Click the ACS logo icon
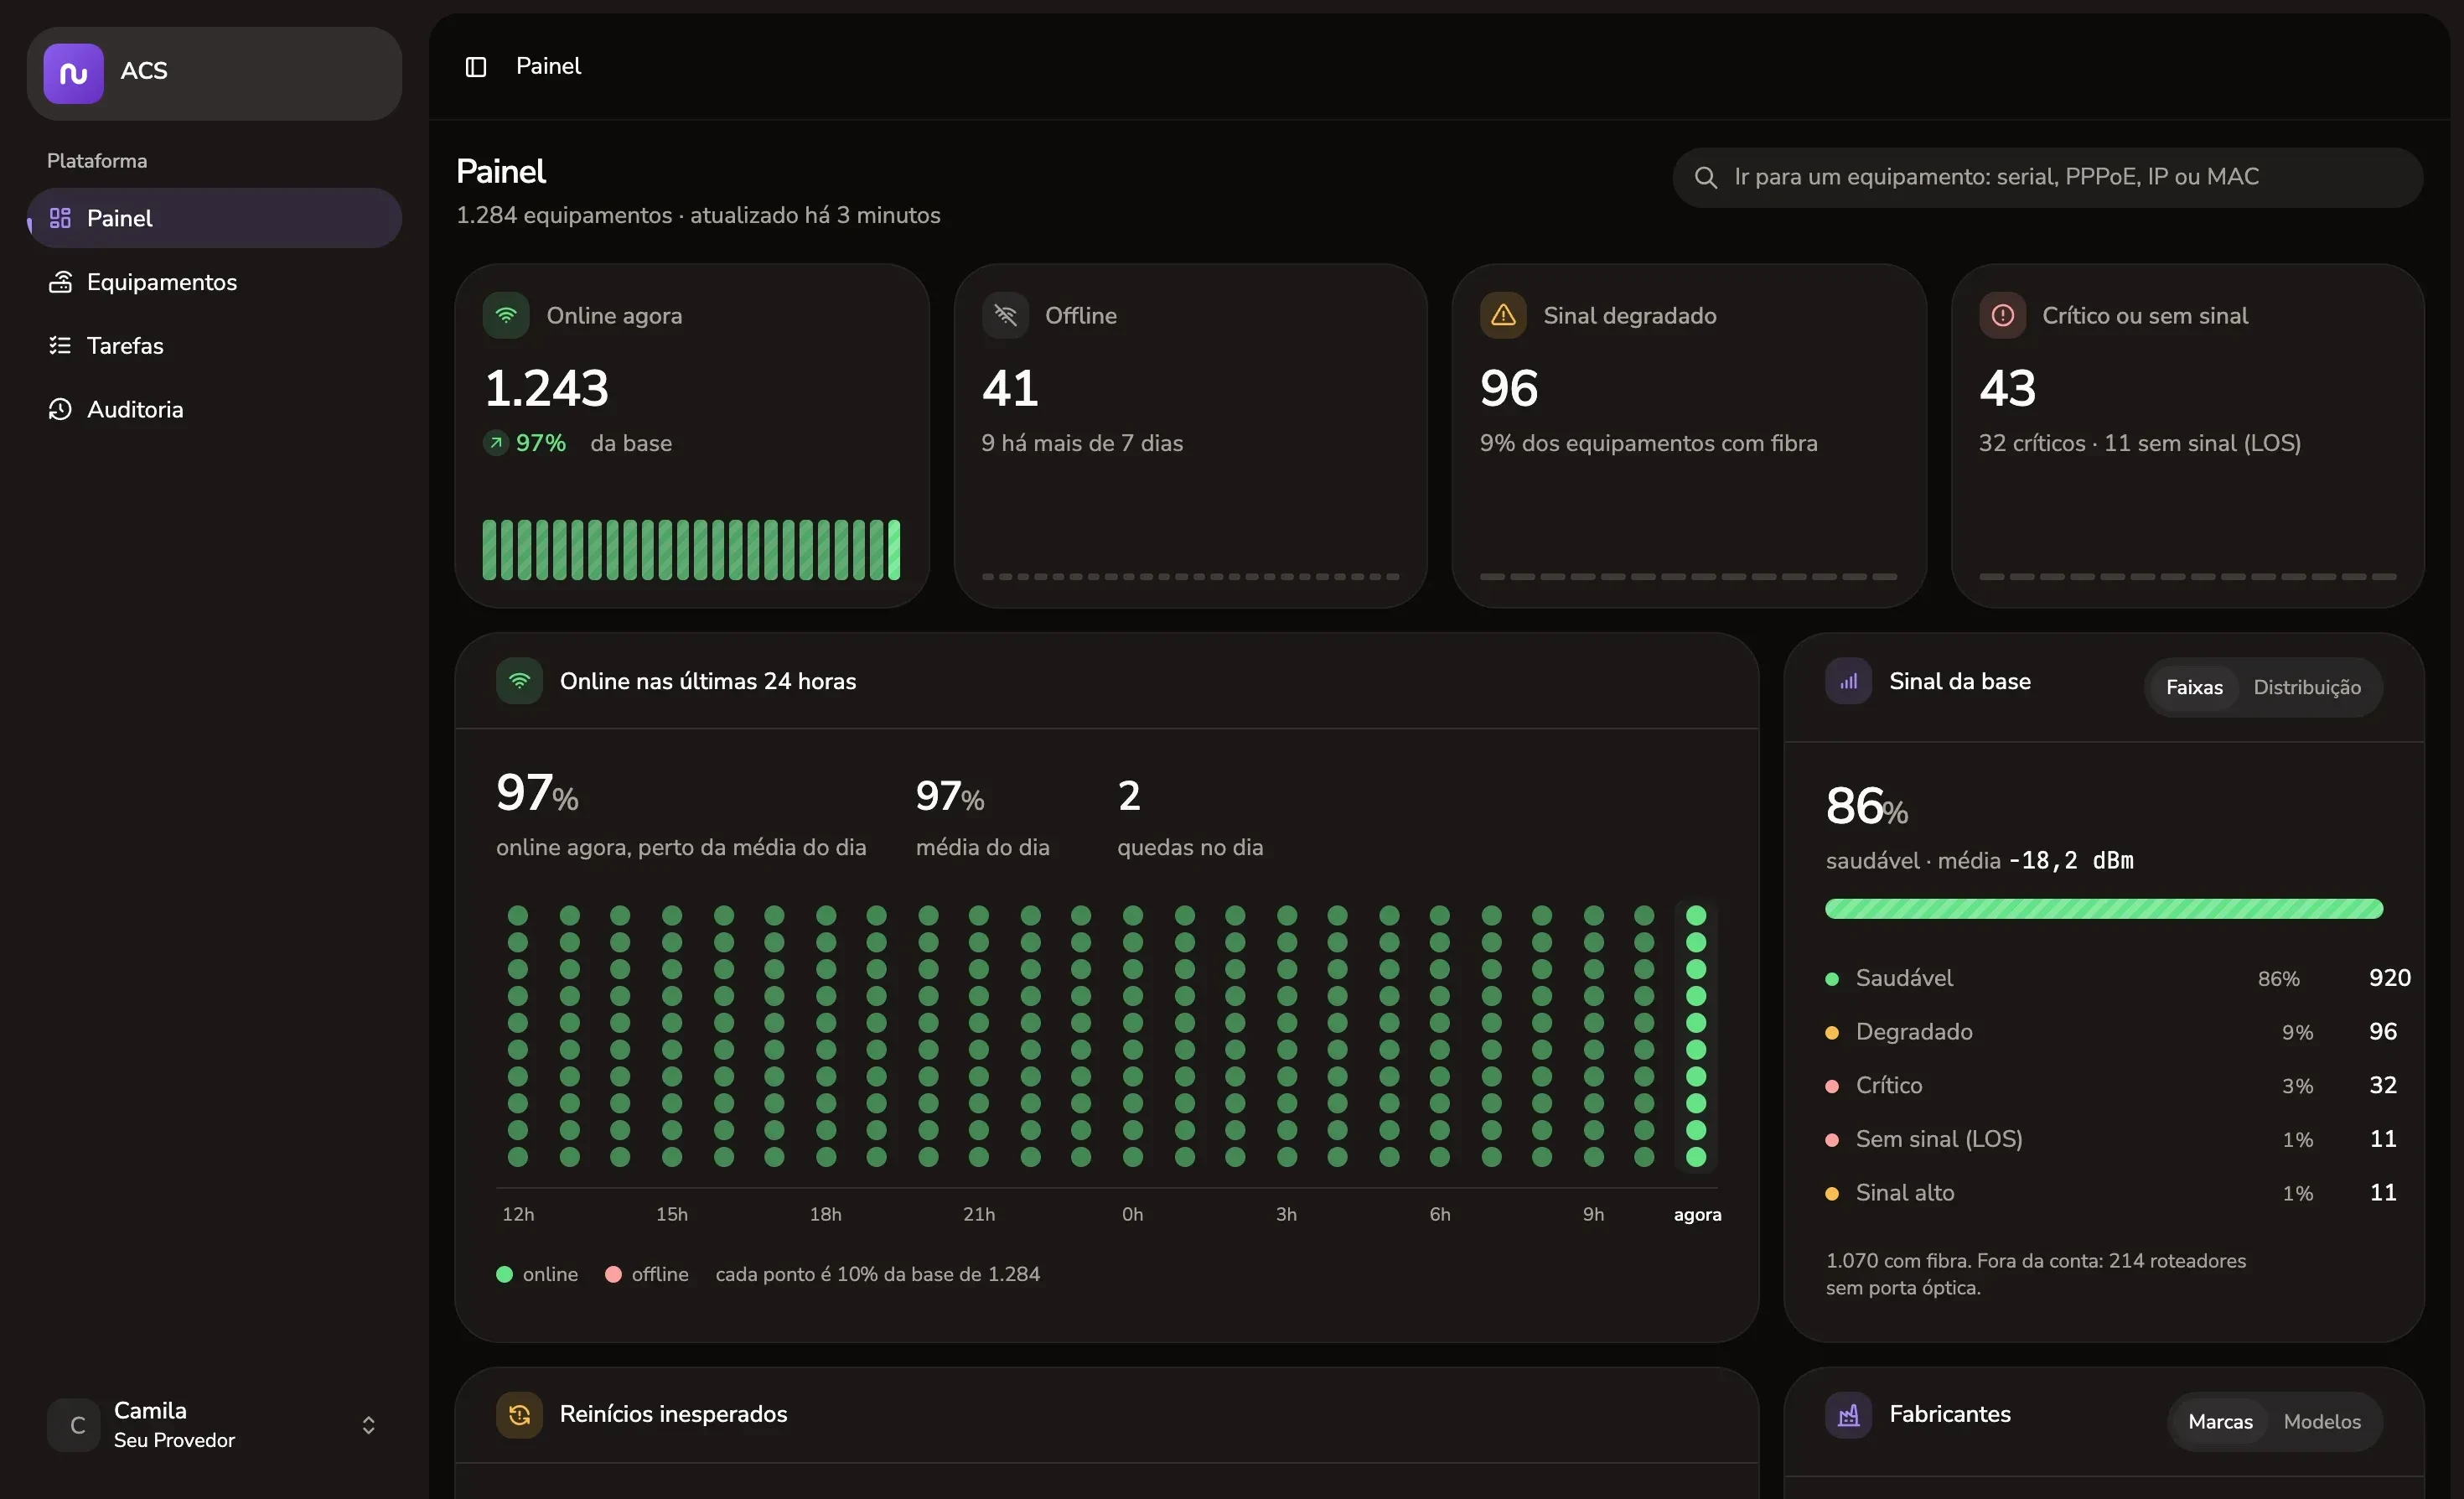The height and width of the screenshot is (1499, 2464). [73, 73]
